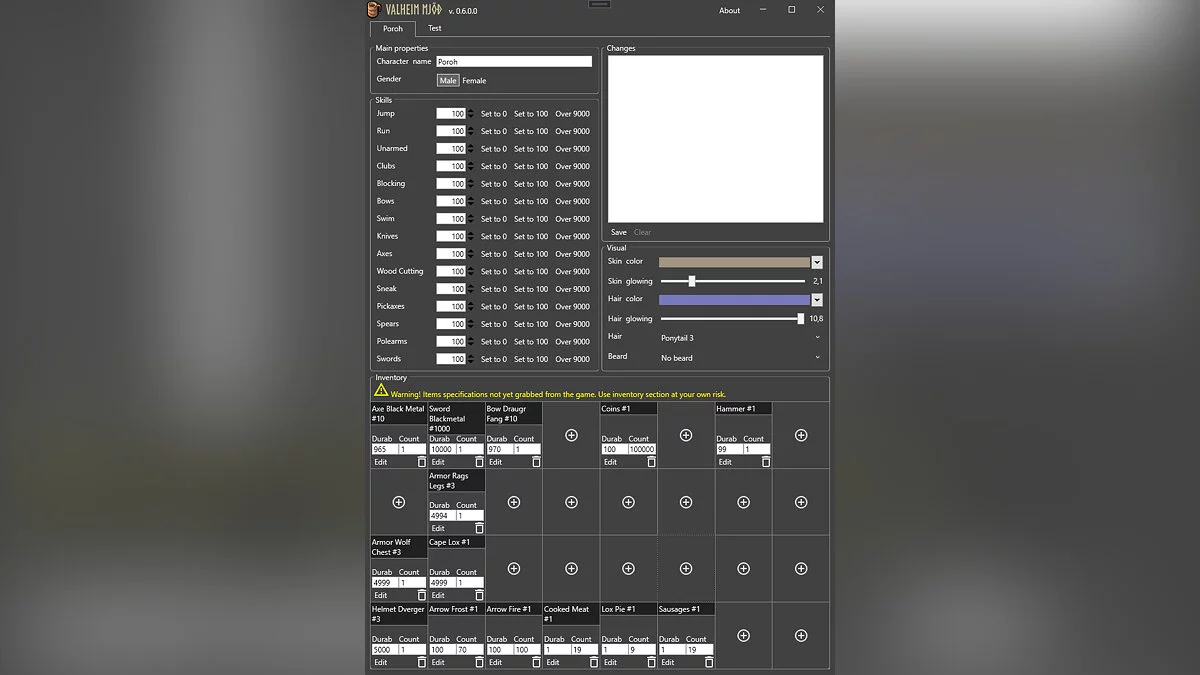
Task: Remove the Hammer #1 item via trash
Action: [766, 462]
